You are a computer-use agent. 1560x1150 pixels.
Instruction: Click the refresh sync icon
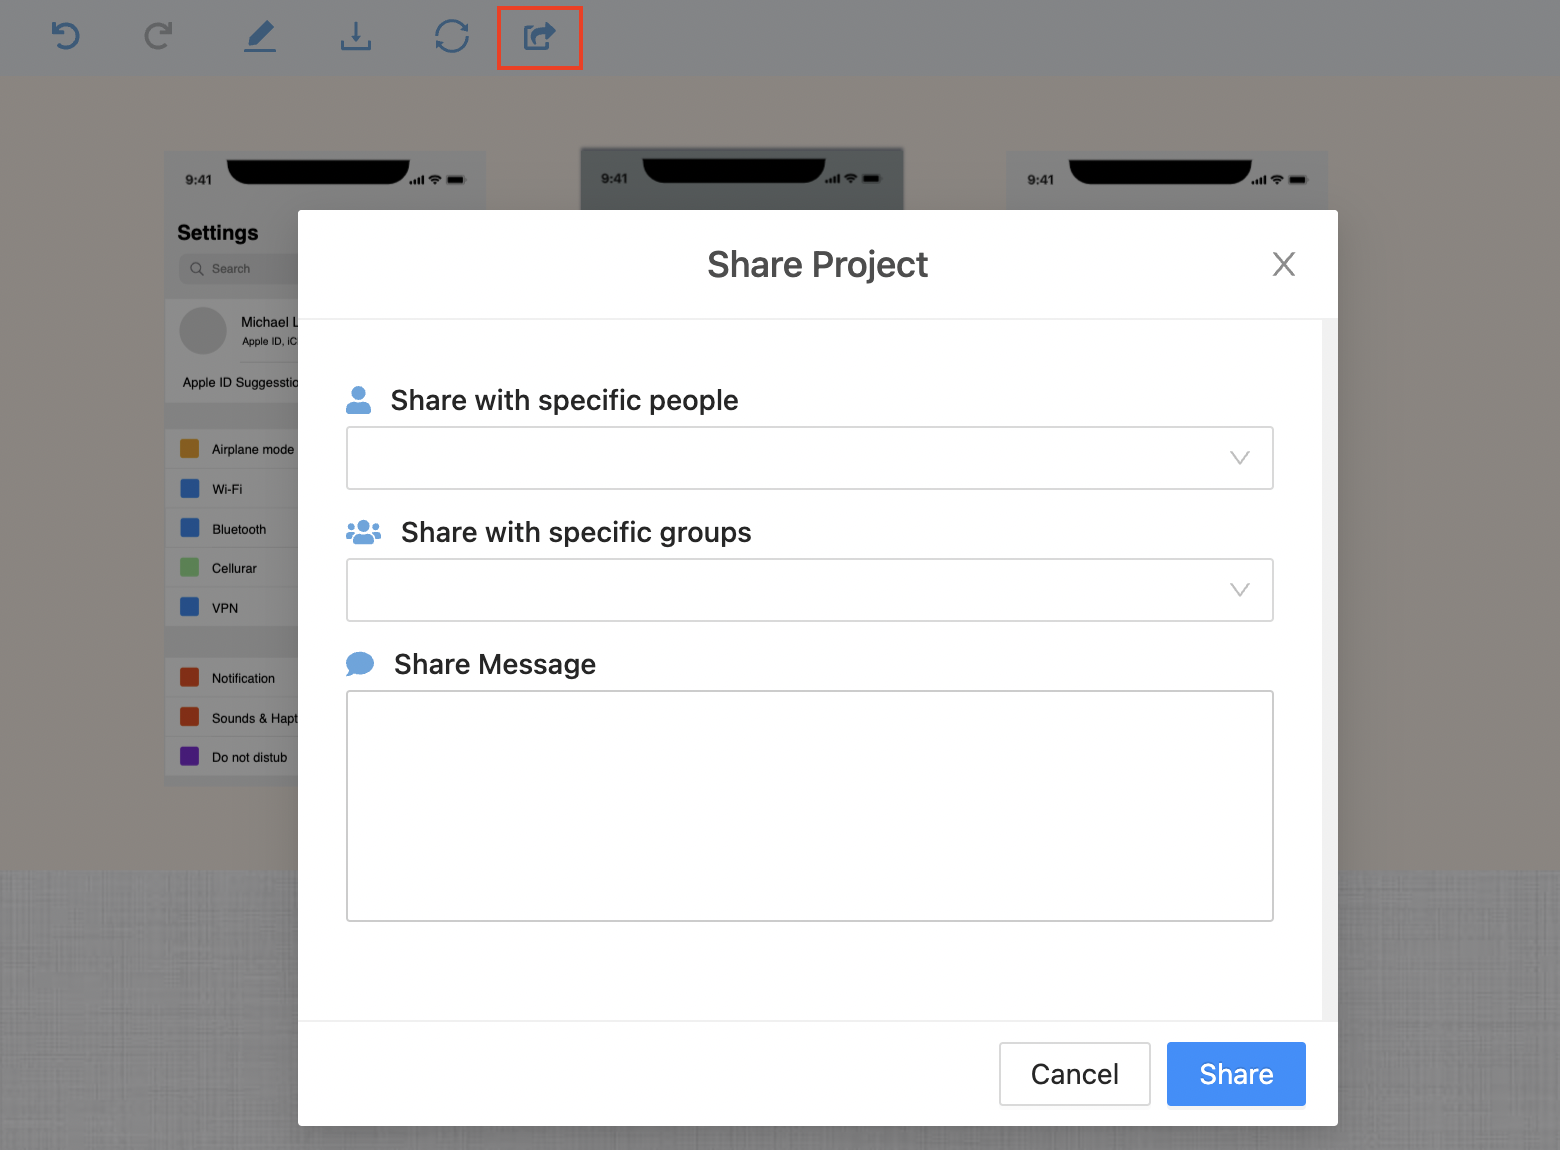(x=452, y=37)
